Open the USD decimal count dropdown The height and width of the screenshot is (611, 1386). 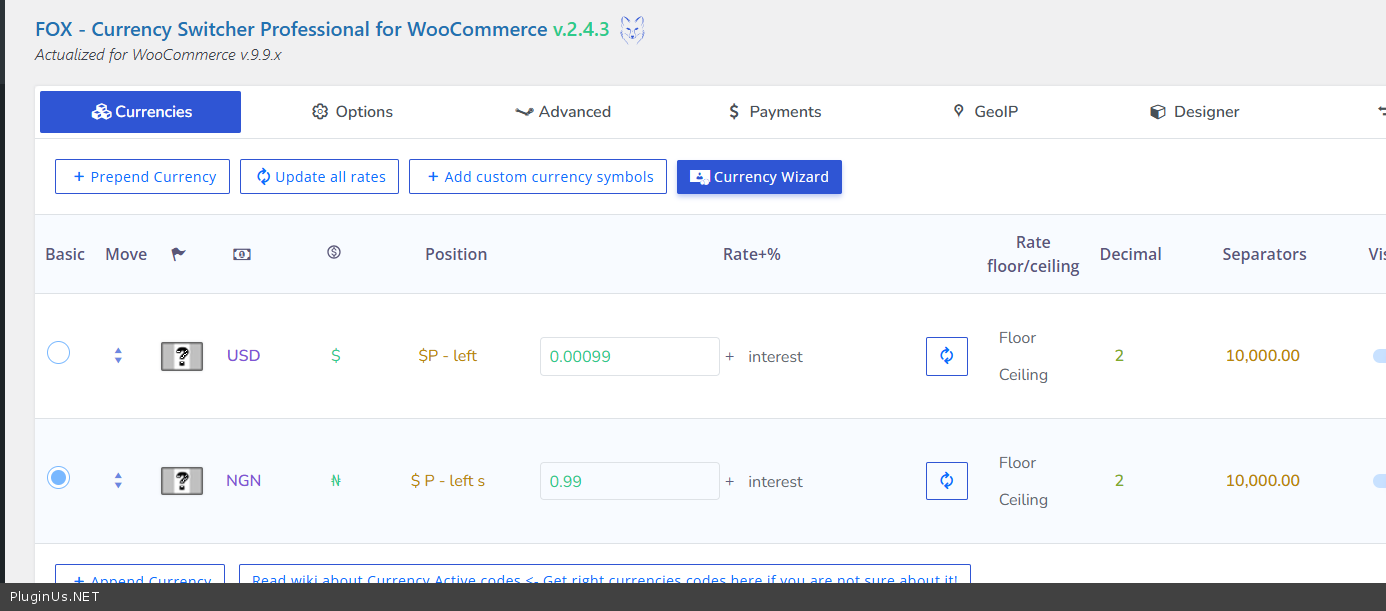pyautogui.click(x=1119, y=356)
